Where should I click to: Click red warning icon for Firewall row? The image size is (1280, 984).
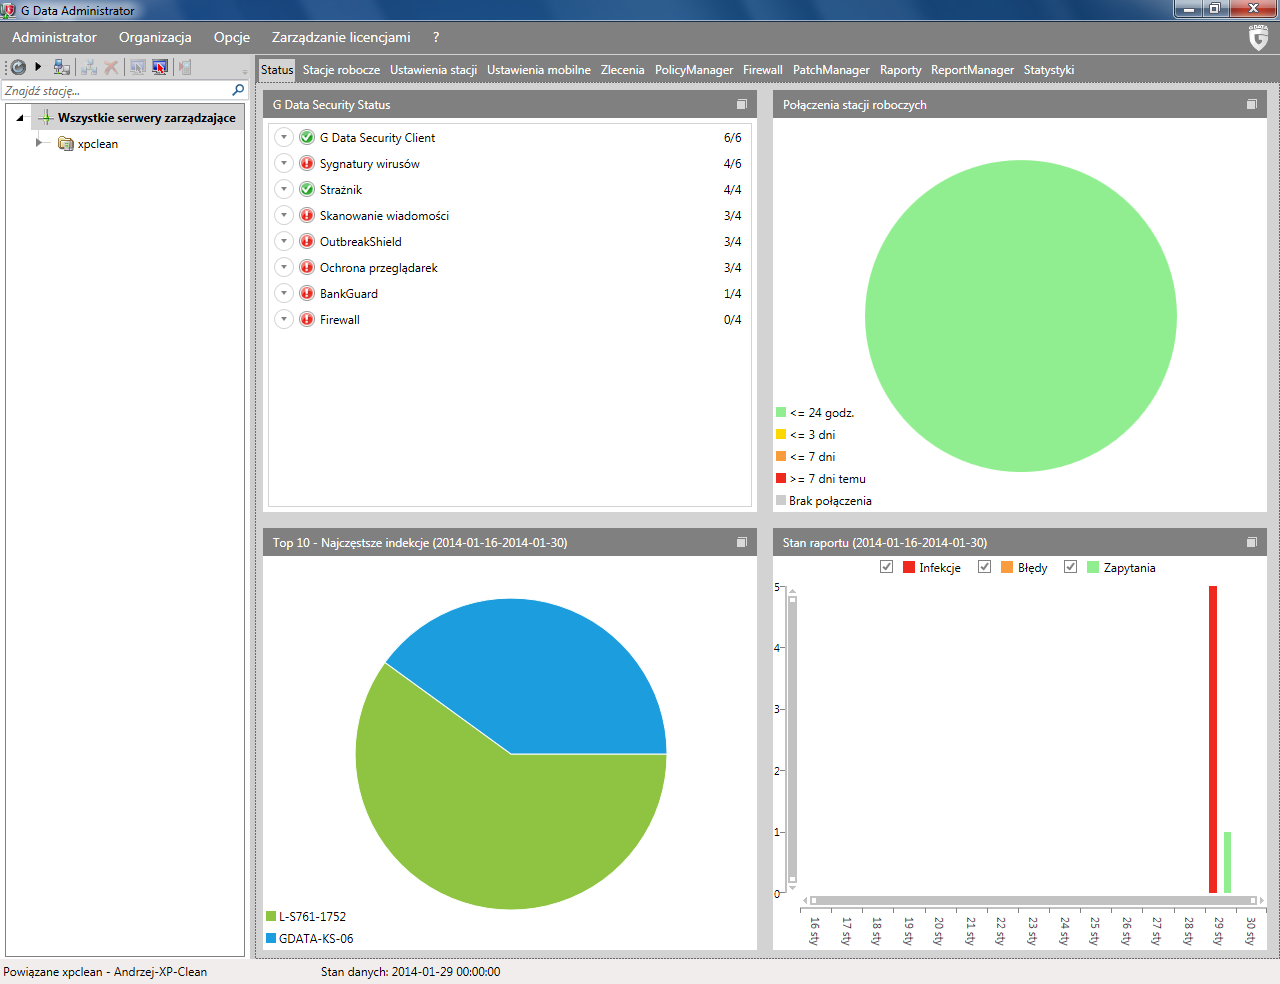tap(307, 319)
